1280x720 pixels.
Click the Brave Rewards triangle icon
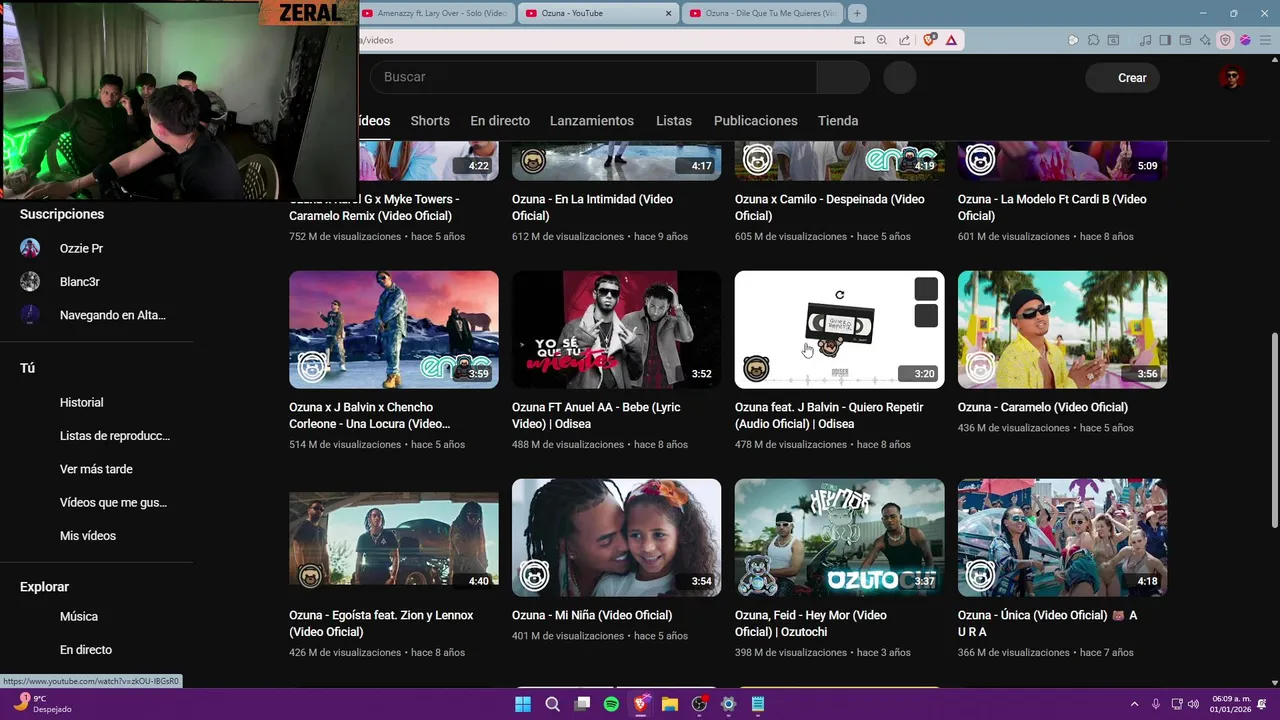(951, 40)
